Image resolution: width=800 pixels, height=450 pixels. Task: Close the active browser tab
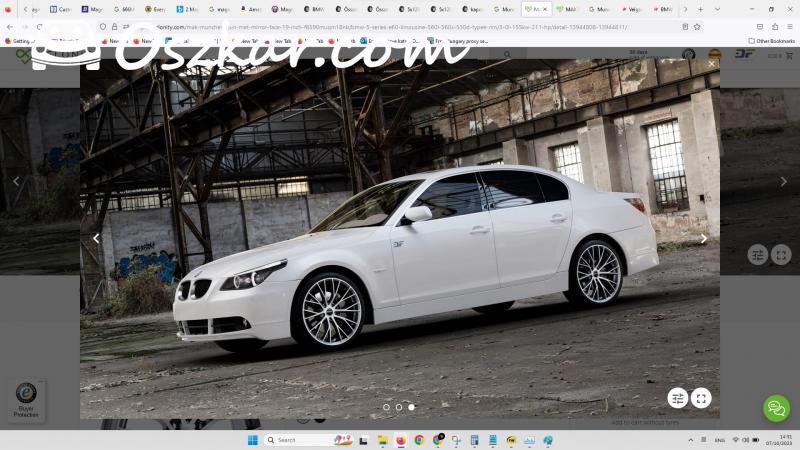click(x=545, y=9)
